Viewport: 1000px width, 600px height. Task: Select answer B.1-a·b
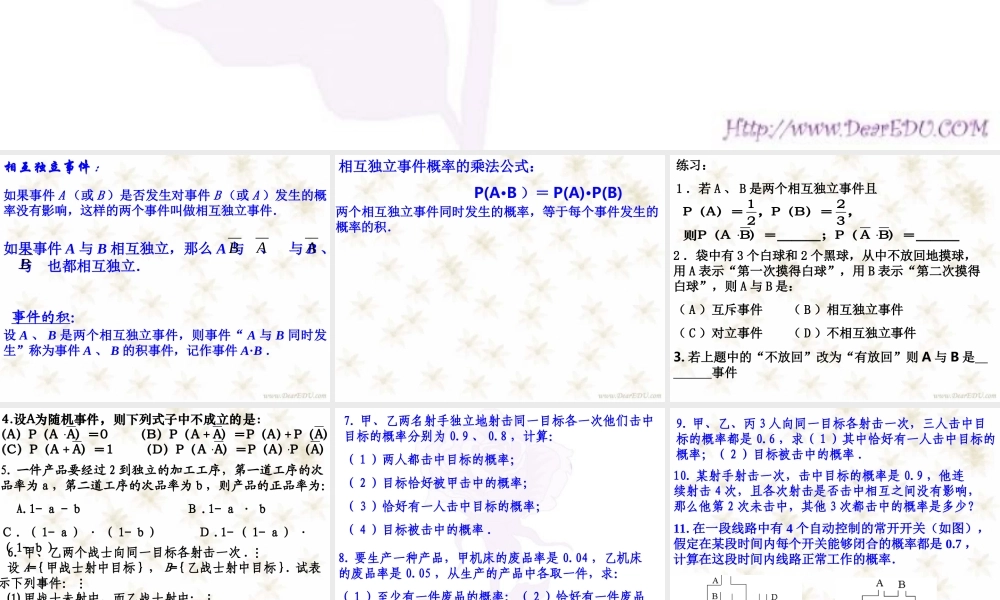227,509
